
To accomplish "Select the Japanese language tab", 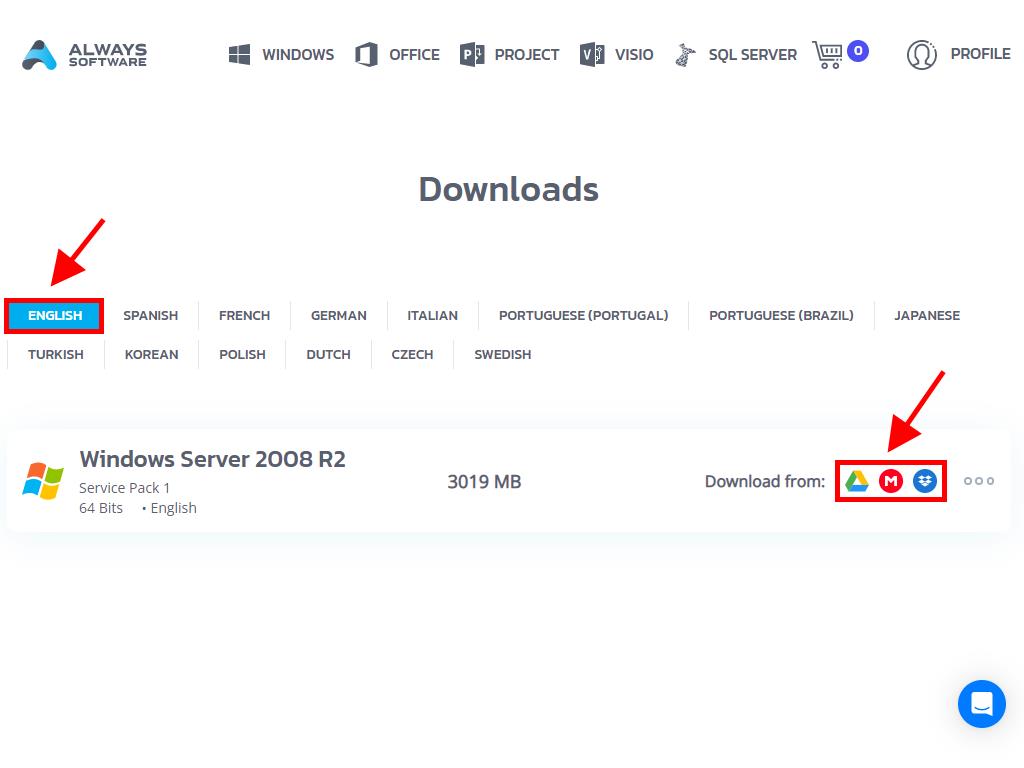I will click(926, 315).
